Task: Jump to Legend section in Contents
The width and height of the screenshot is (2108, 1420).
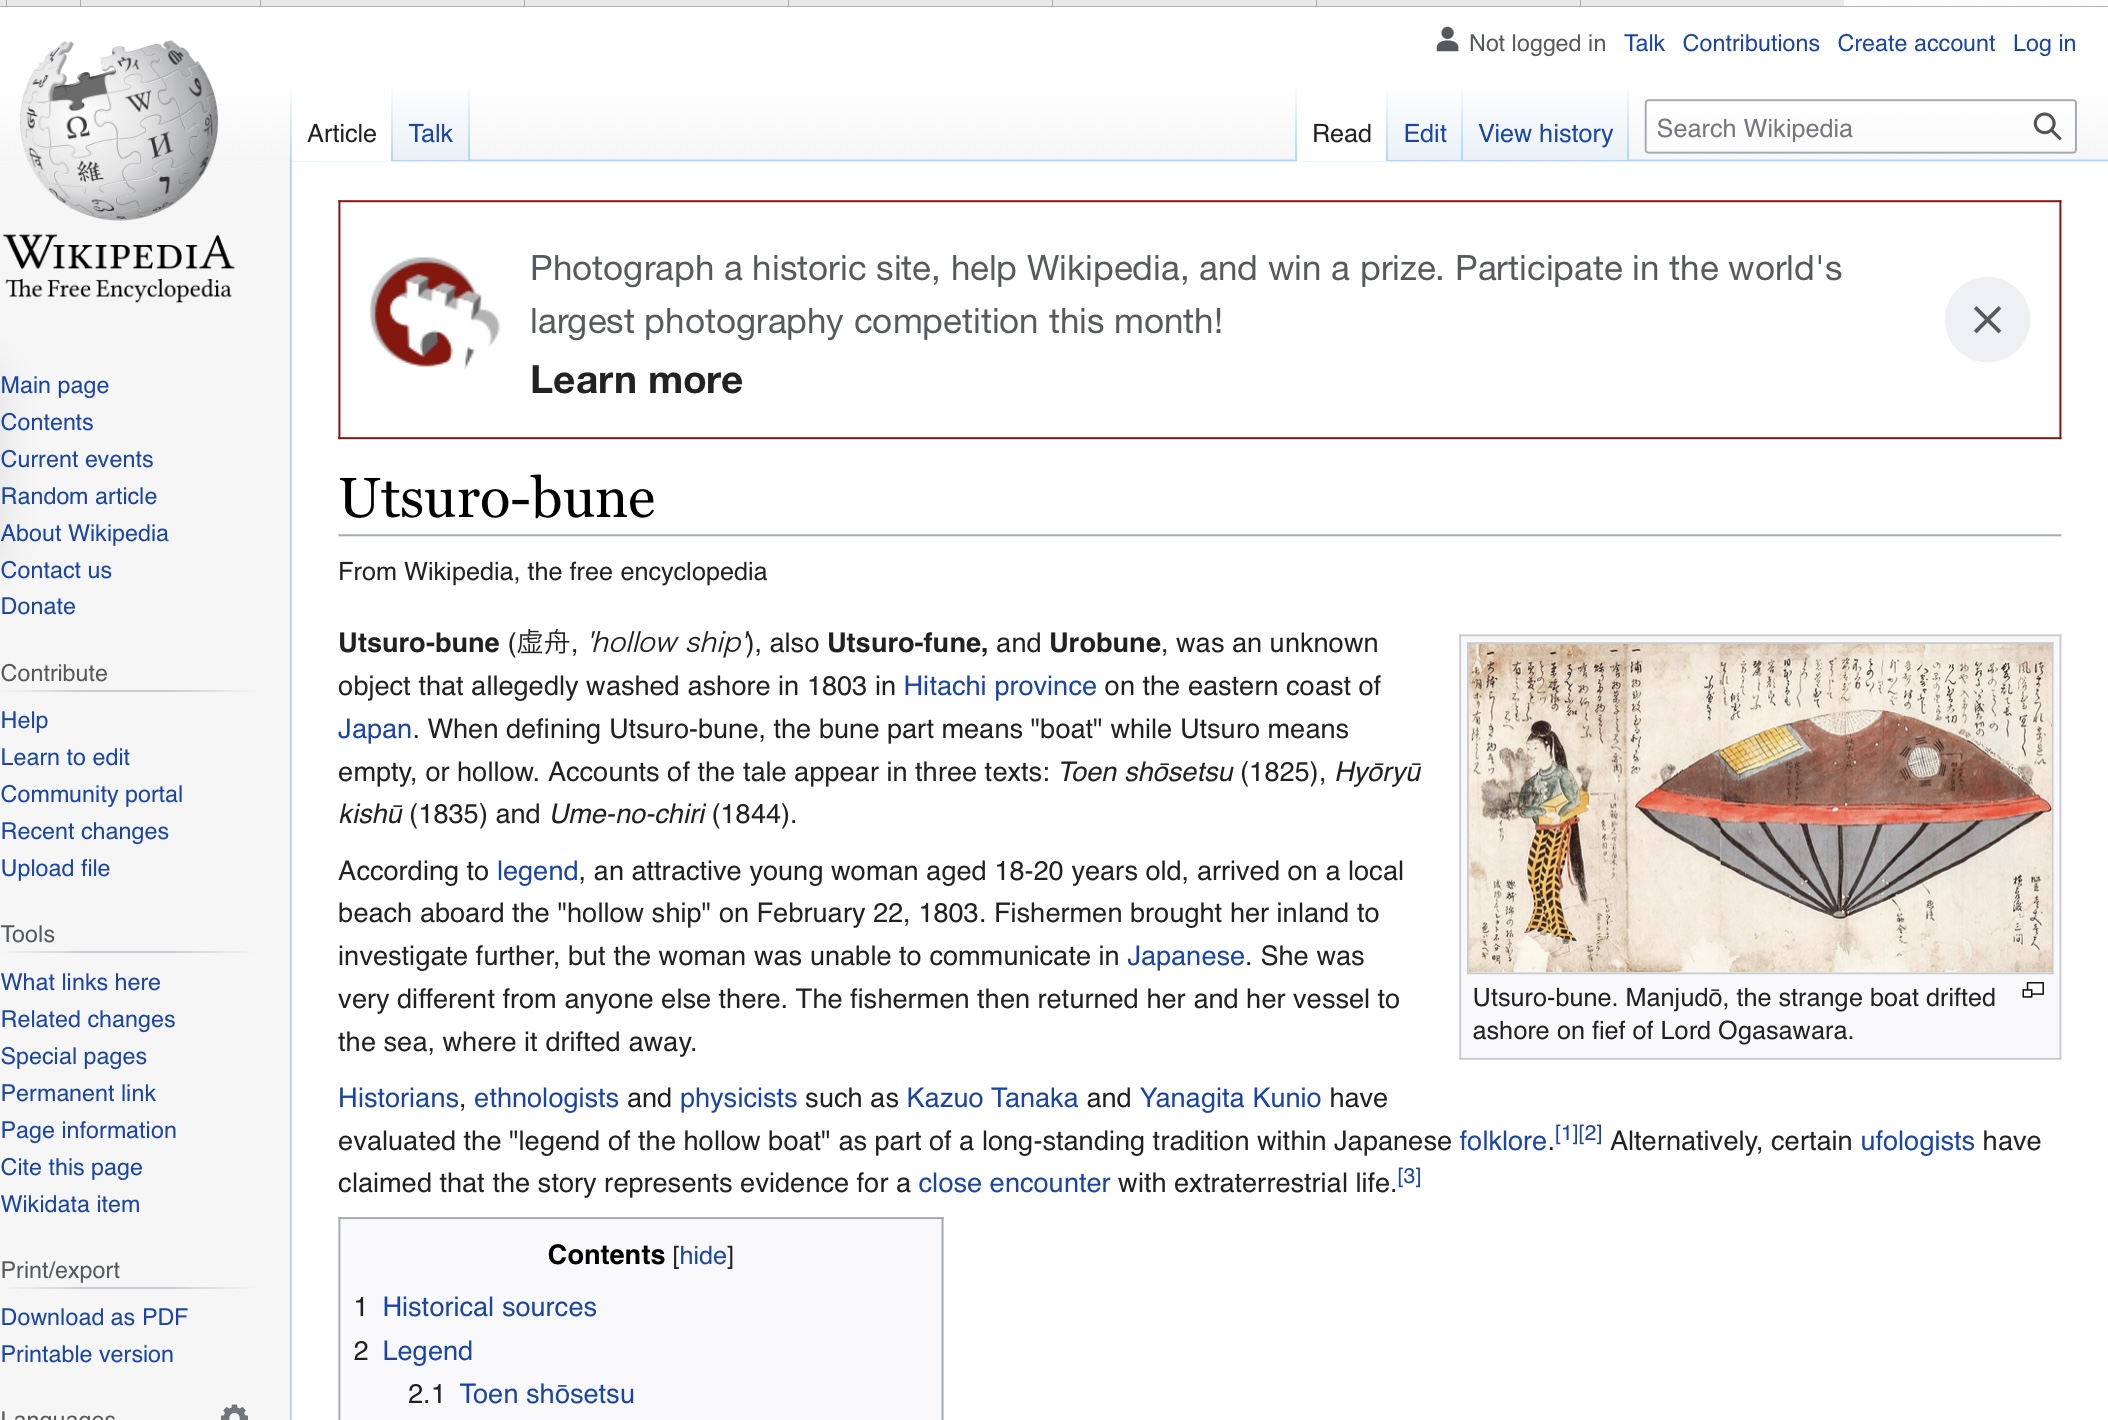Action: tap(427, 1351)
